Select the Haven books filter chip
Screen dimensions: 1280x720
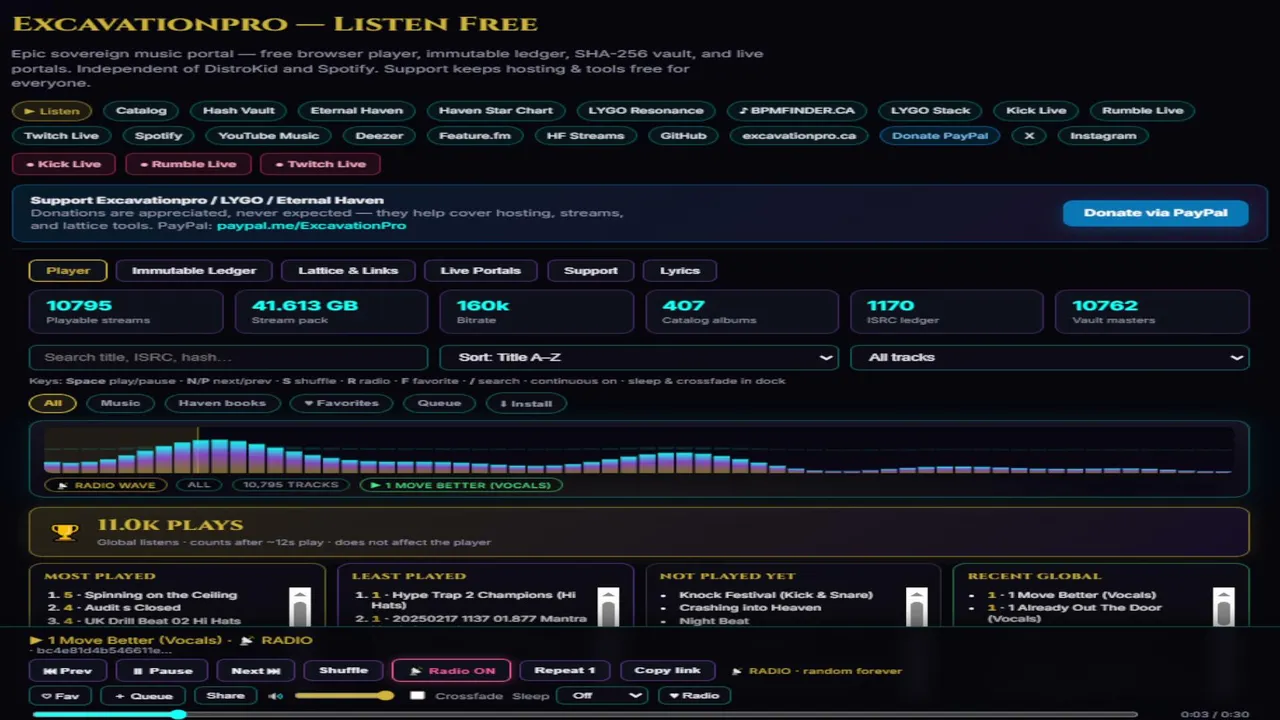pos(222,404)
